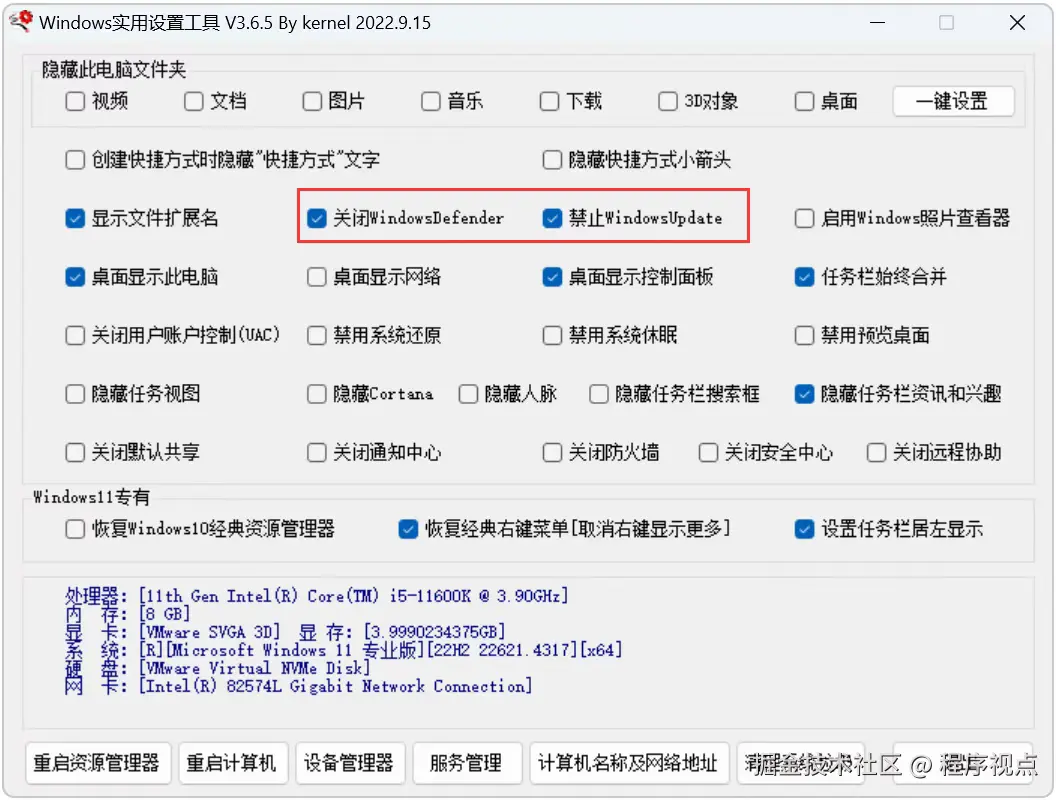Viewport: 1061px width, 801px height.
Task: Uncheck 禁止WindowsUpdate
Action: (x=552, y=219)
